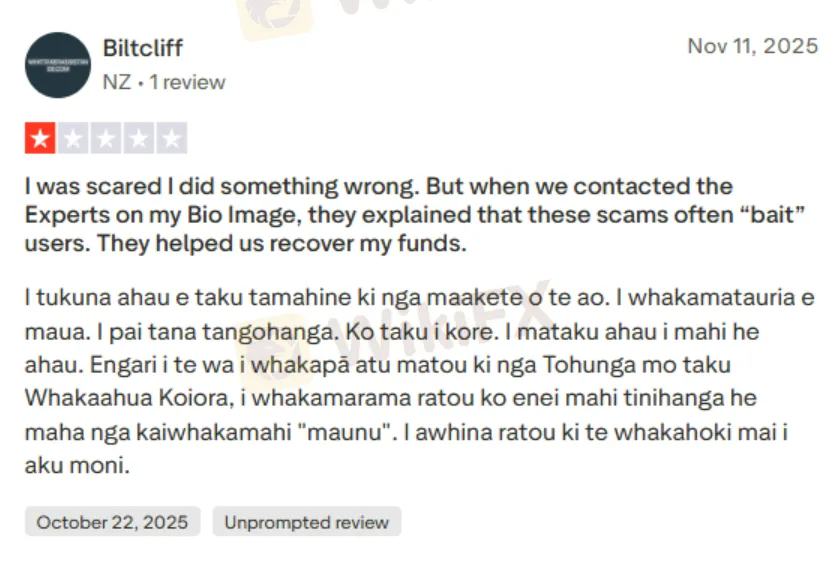Click the Nov 11, 2025 review date
The image size is (827, 564).
point(752,47)
